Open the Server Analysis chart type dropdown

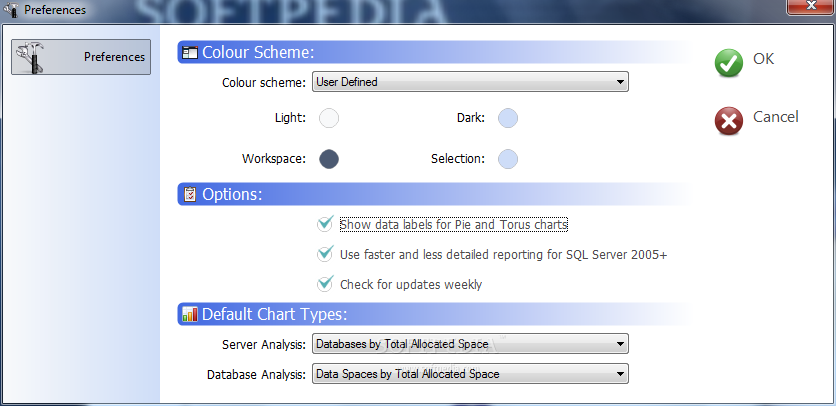pyautogui.click(x=470, y=344)
